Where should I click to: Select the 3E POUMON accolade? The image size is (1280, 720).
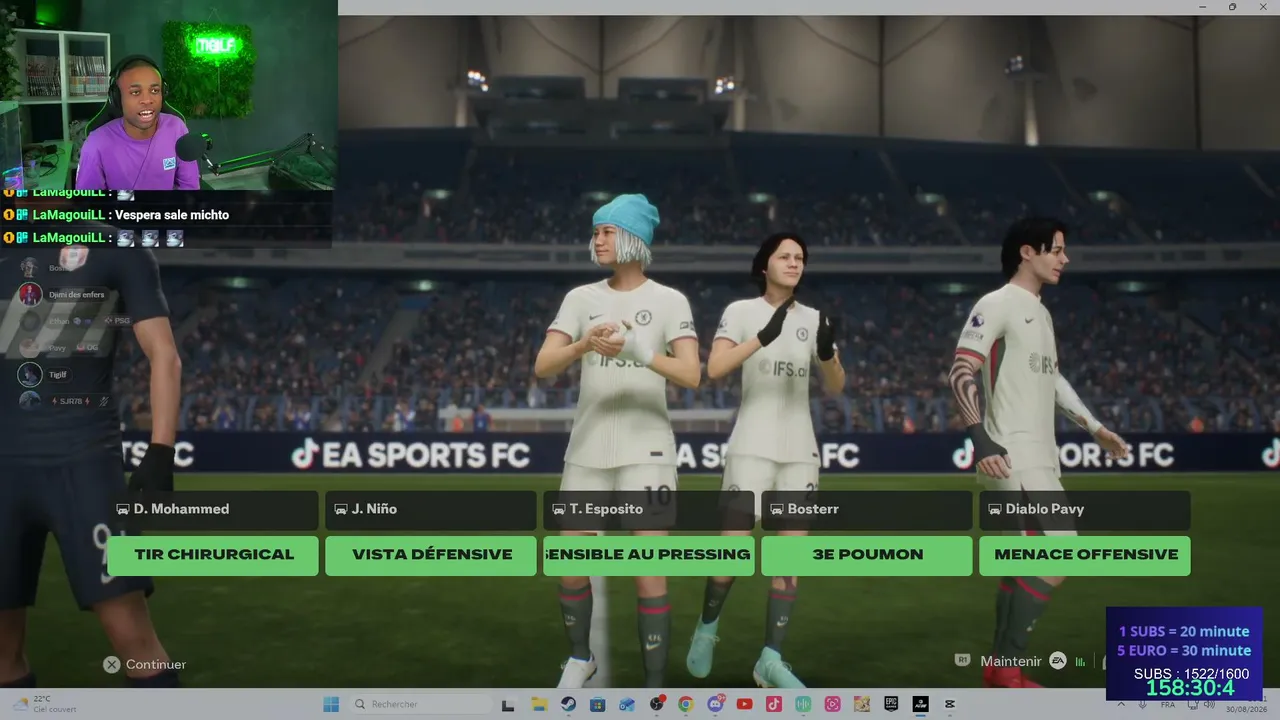click(867, 555)
